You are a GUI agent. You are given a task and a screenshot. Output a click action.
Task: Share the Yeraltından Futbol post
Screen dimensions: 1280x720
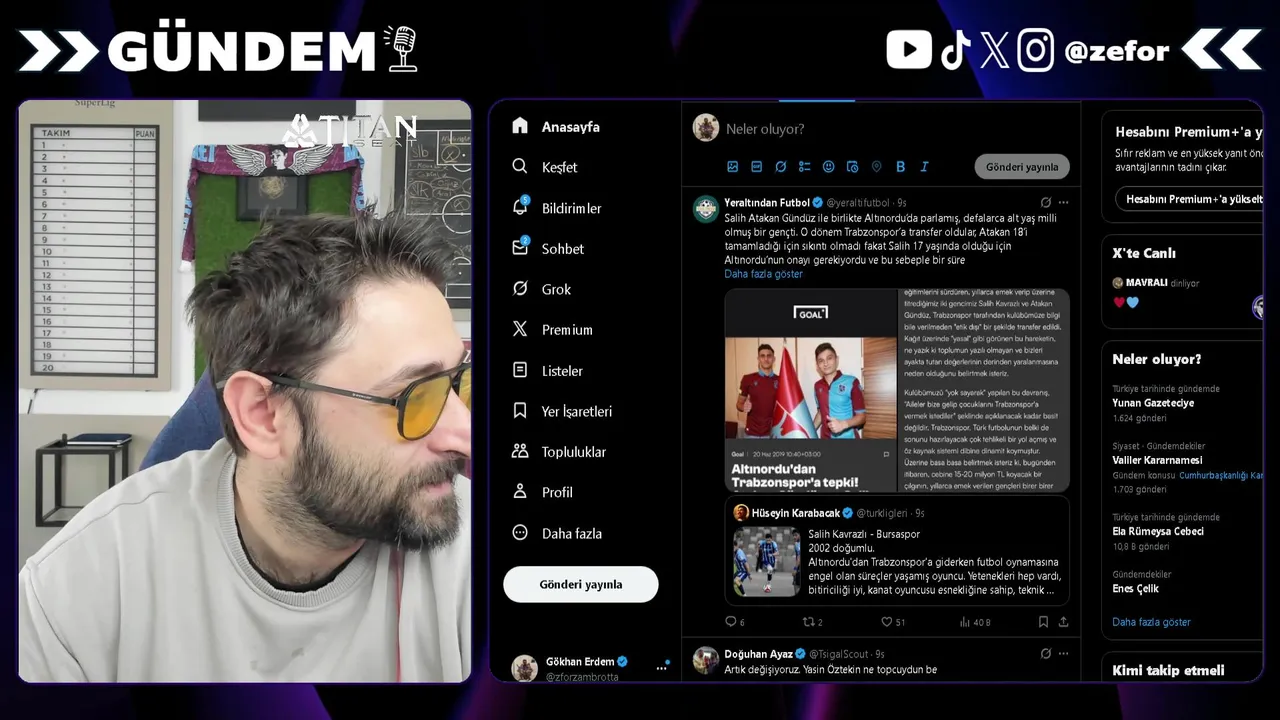pos(1063,622)
